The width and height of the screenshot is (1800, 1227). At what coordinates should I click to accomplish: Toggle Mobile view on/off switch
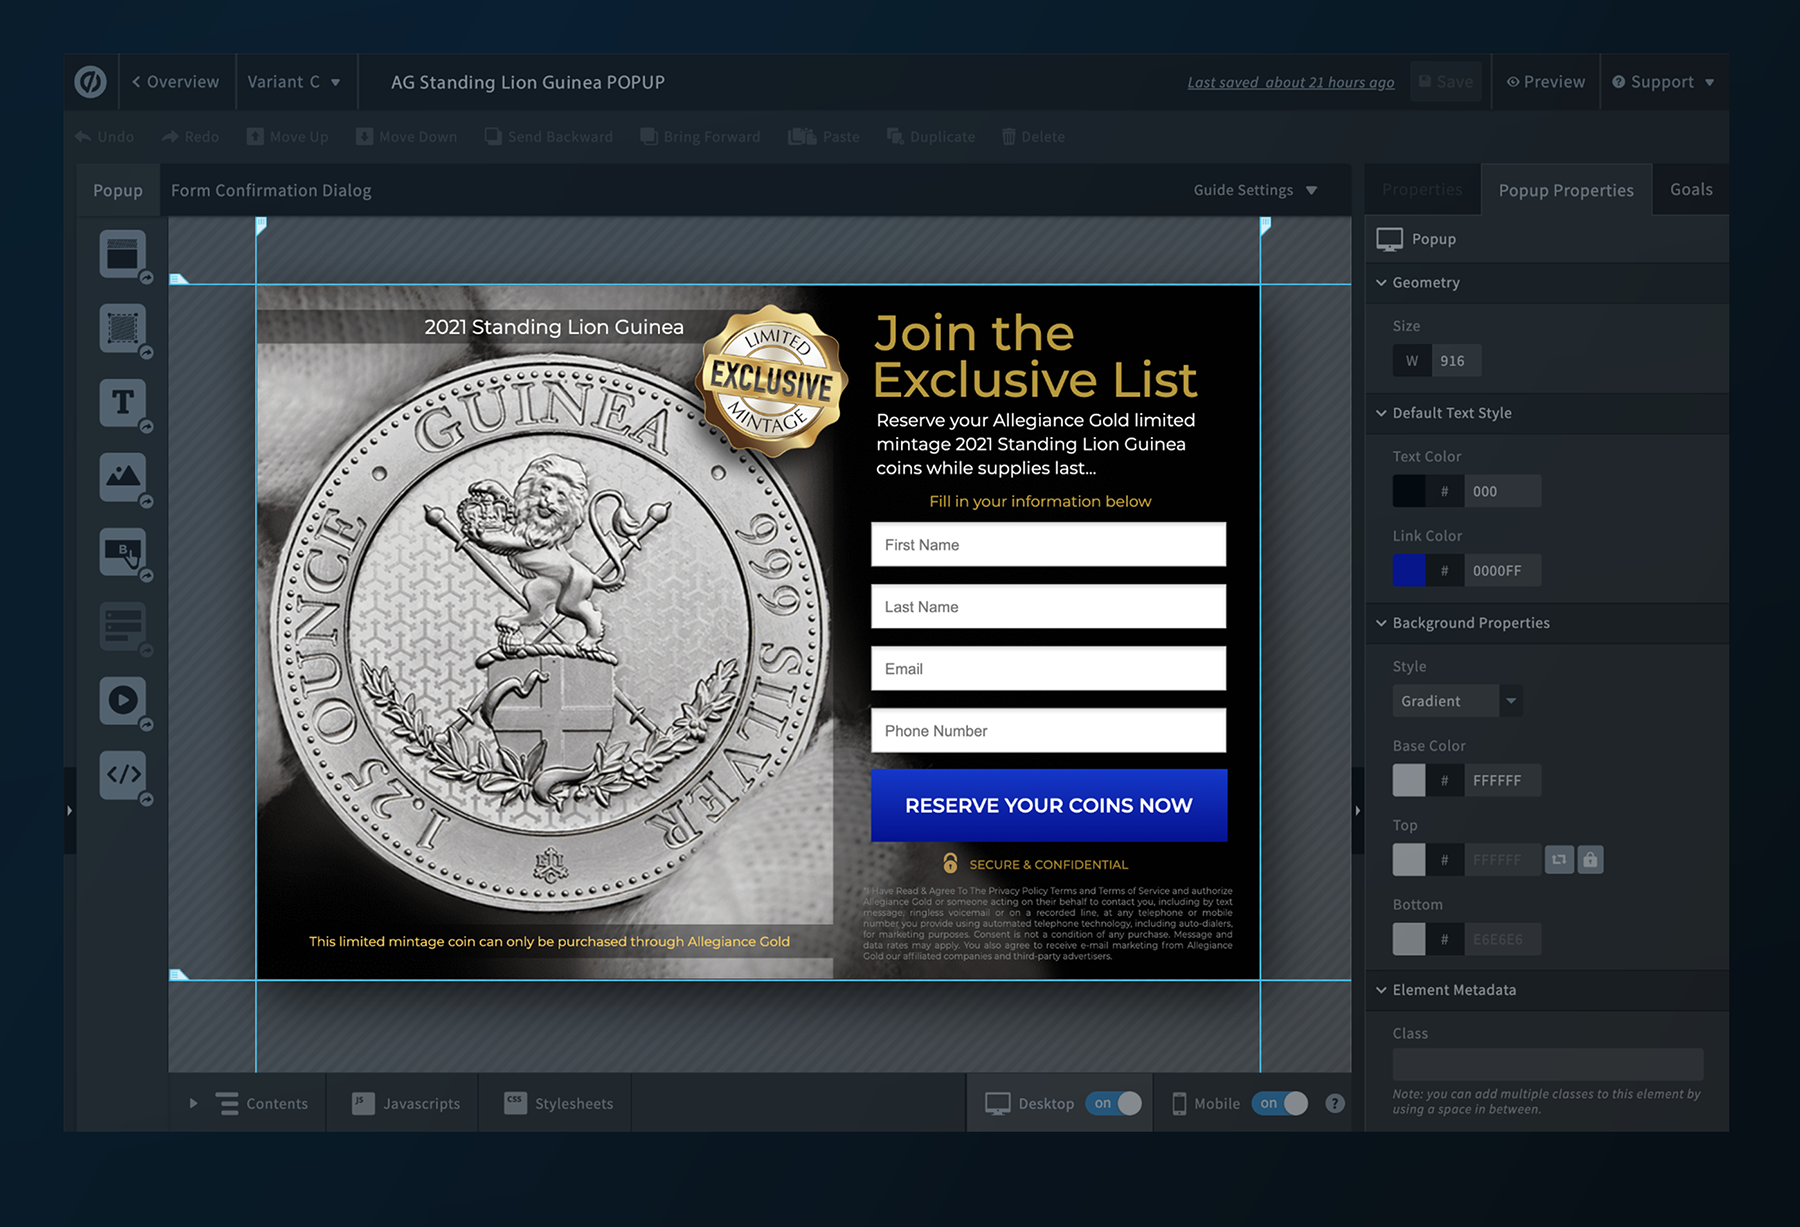pyautogui.click(x=1279, y=1103)
